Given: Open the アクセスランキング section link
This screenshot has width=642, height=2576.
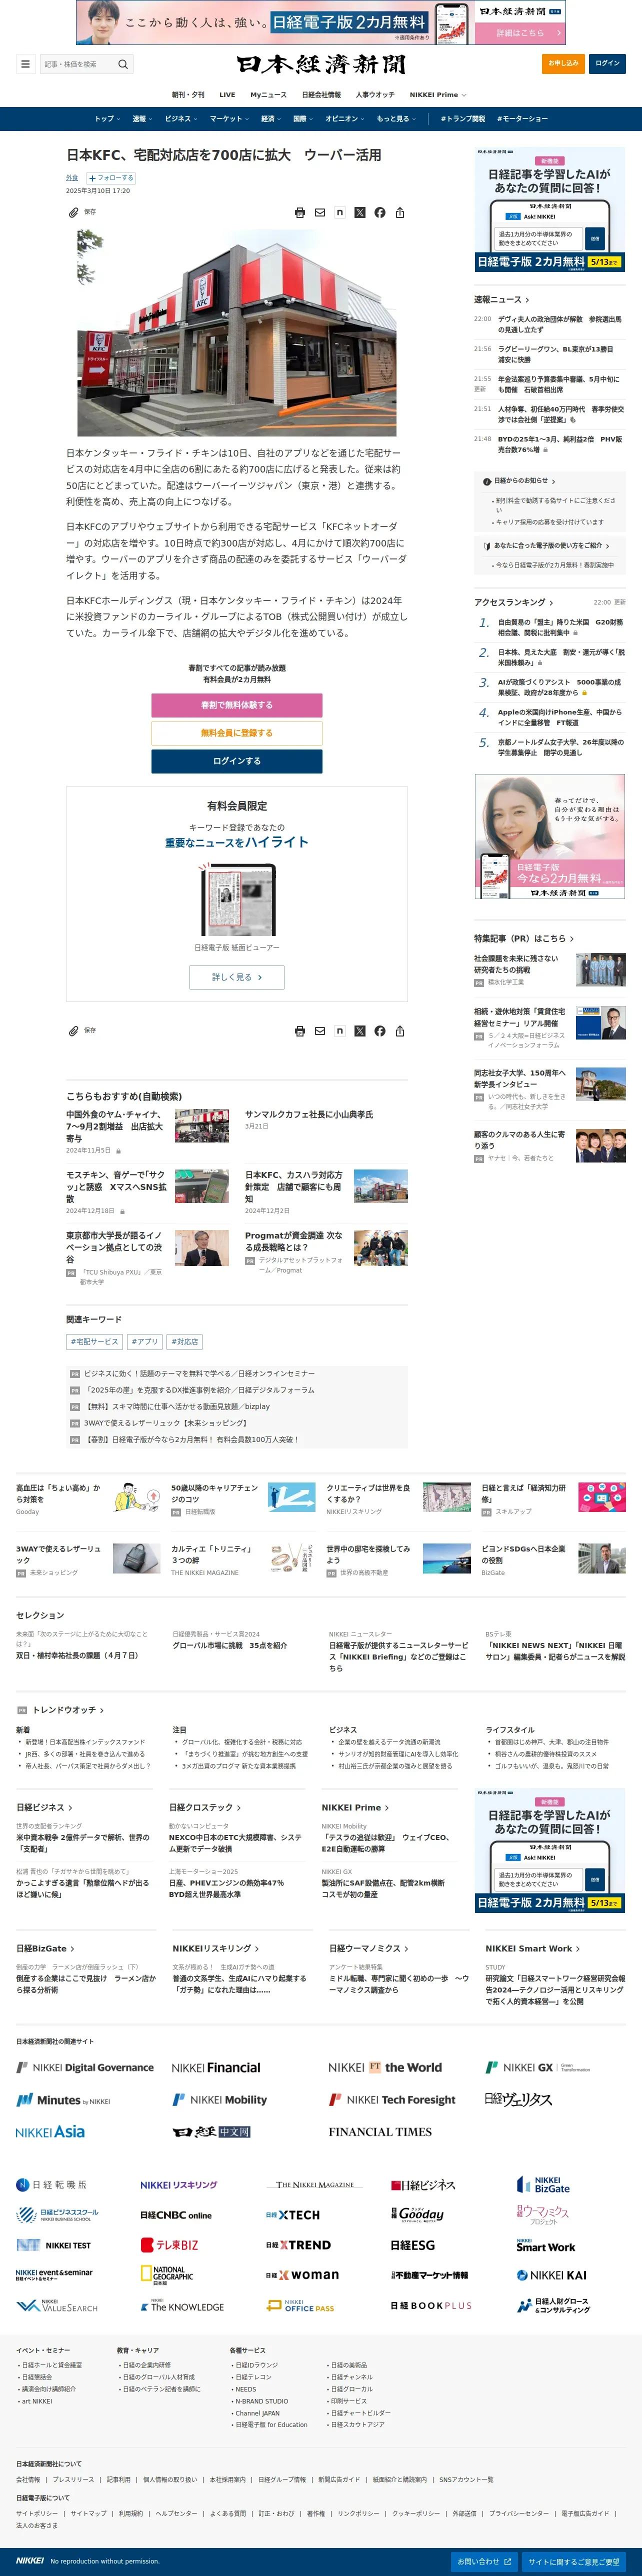Looking at the screenshot, I should click(514, 602).
